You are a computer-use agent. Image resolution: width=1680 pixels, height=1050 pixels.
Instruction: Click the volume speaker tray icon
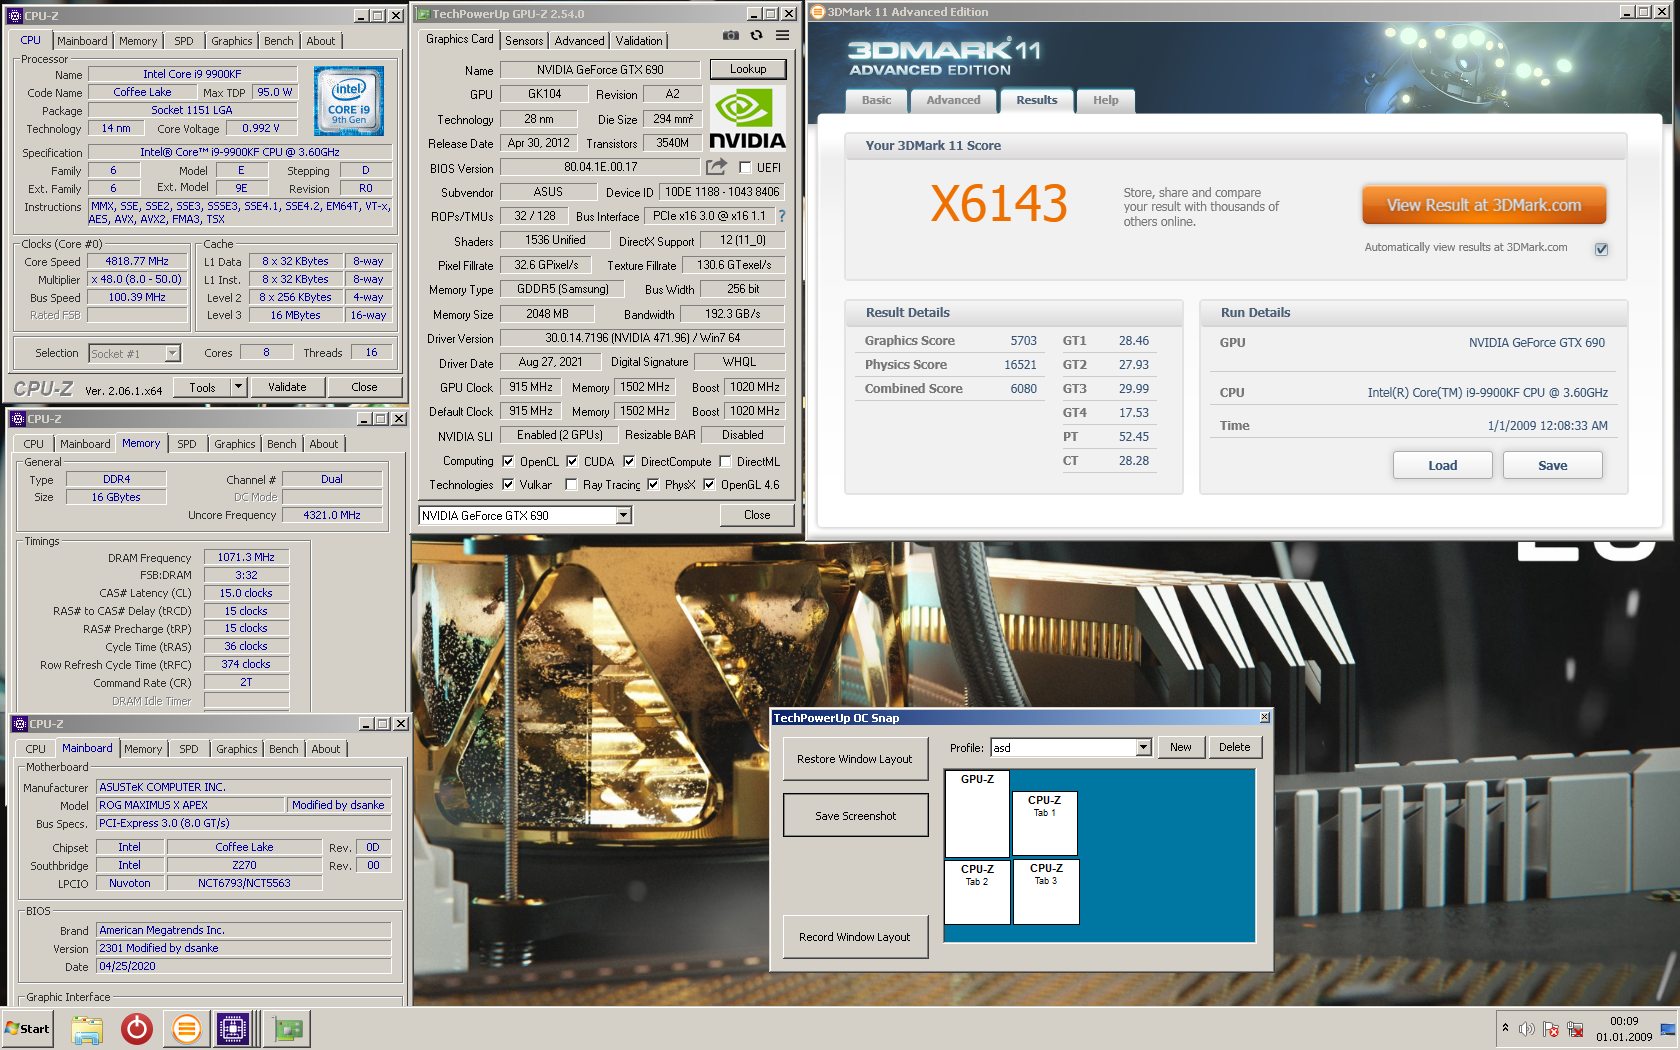click(1527, 1029)
